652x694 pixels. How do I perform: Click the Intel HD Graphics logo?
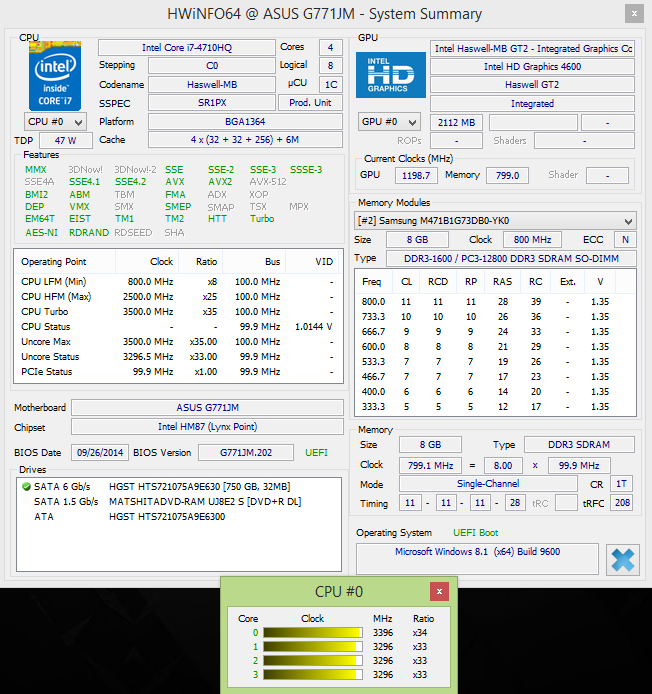pyautogui.click(x=390, y=75)
